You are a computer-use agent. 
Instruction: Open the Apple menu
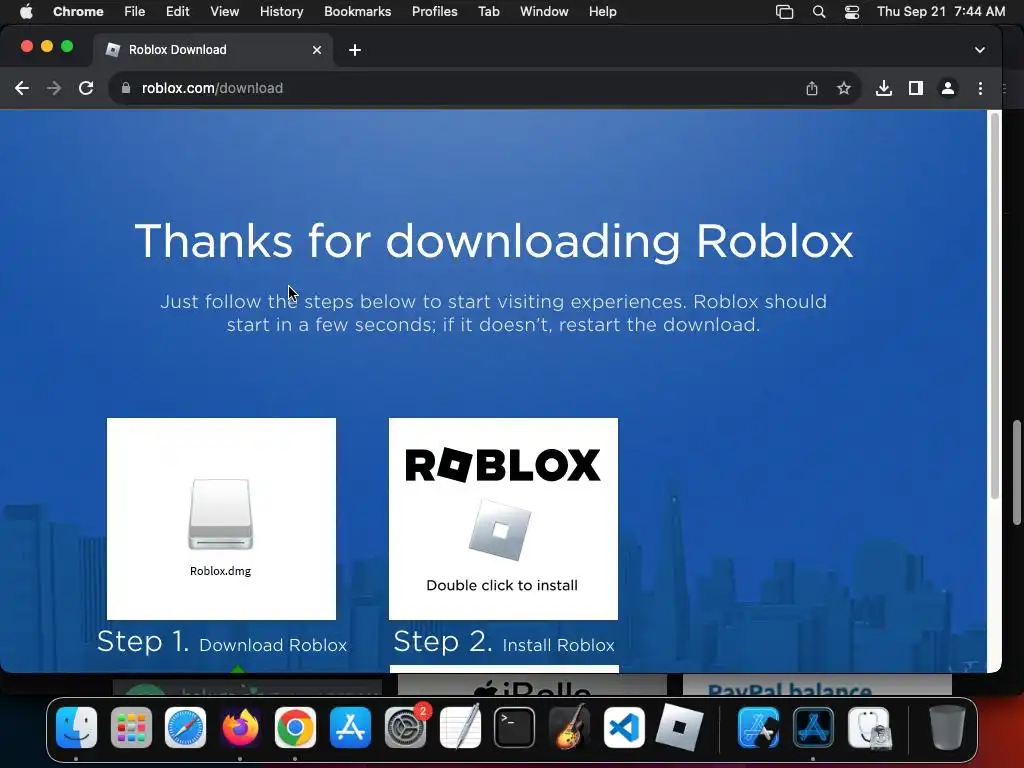pos(26,12)
